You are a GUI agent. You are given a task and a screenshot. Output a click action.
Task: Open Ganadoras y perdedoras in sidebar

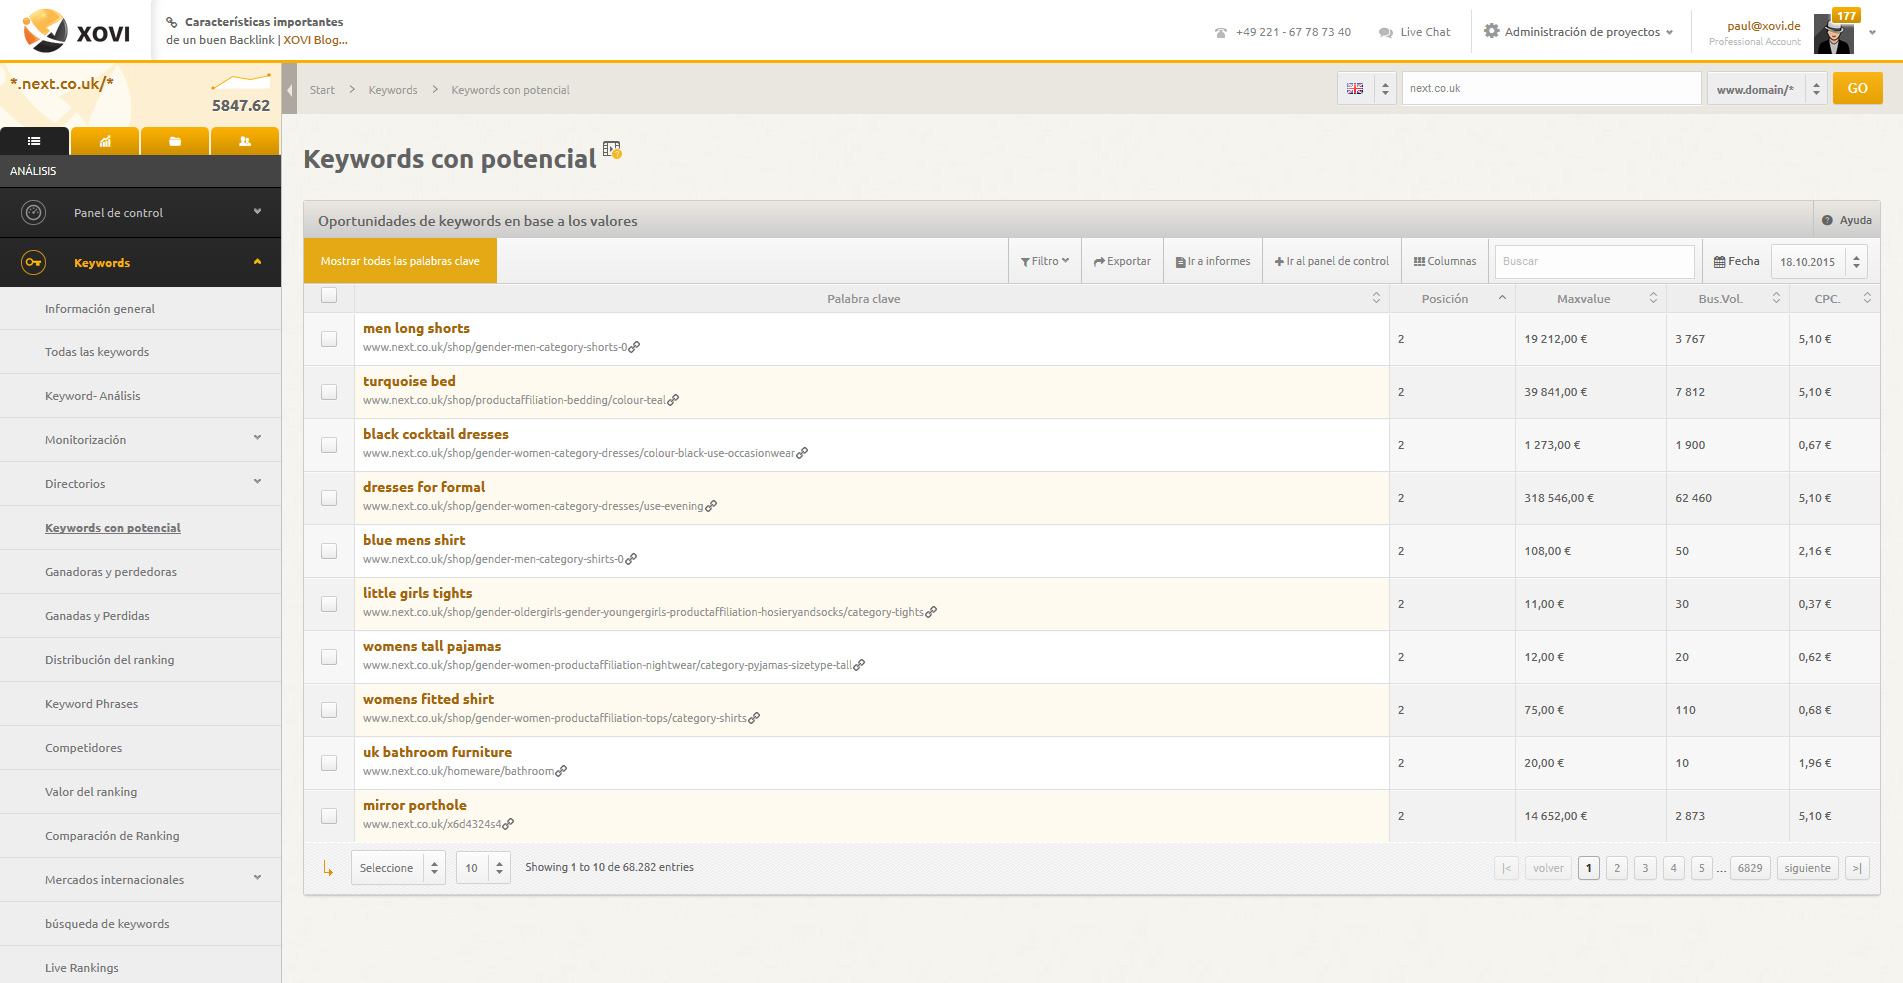click(111, 572)
